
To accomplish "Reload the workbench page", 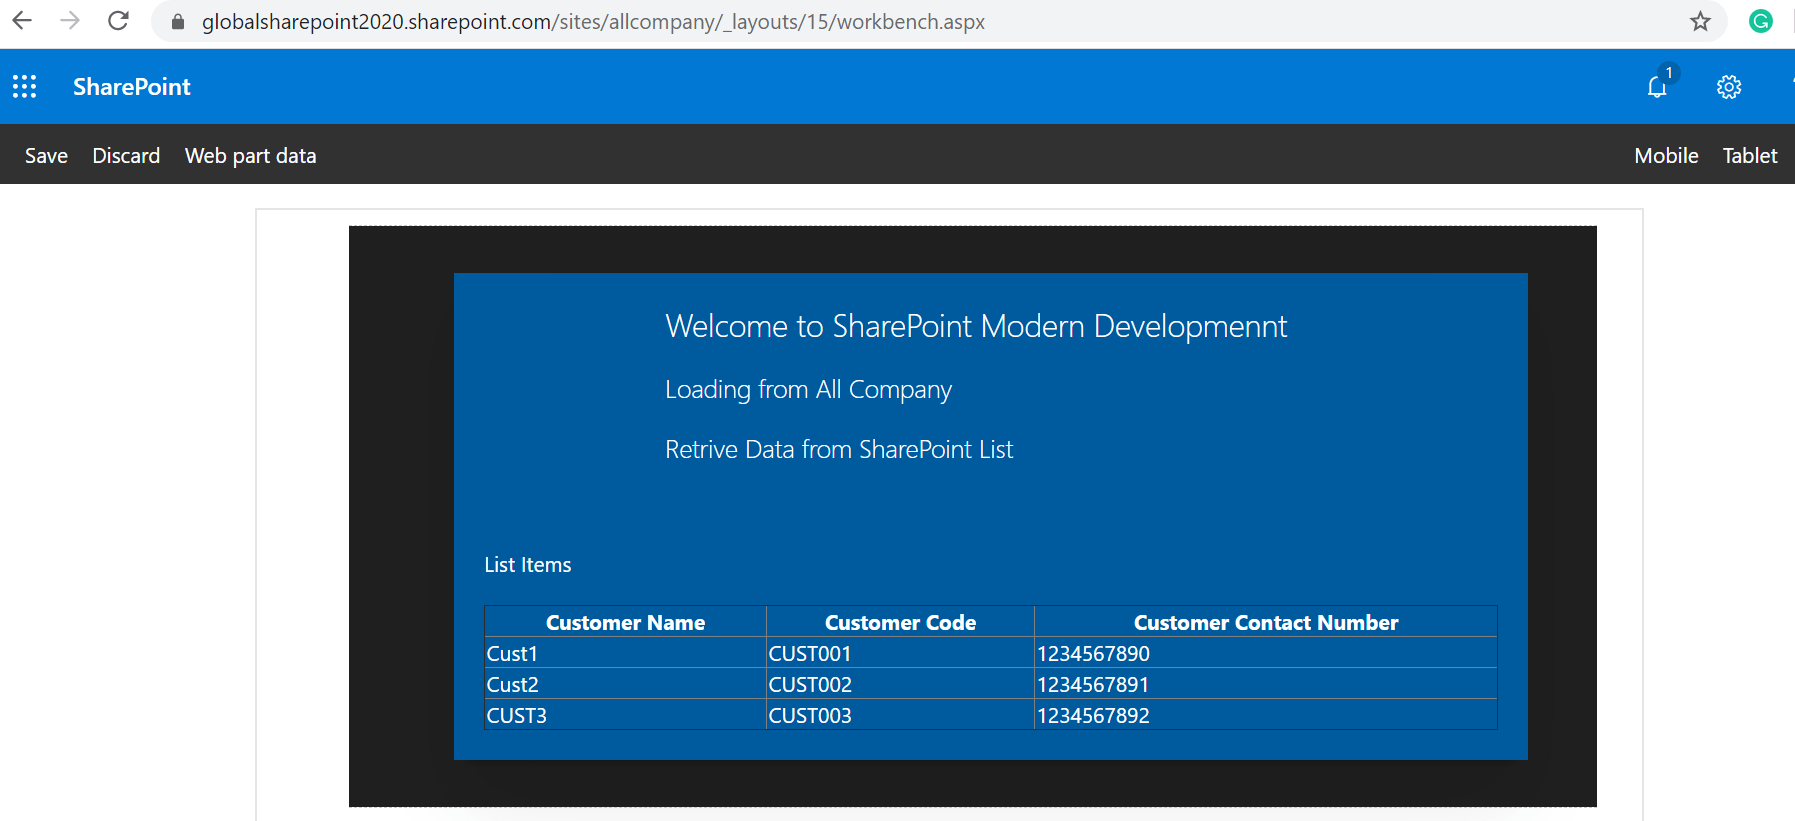I will [x=118, y=21].
